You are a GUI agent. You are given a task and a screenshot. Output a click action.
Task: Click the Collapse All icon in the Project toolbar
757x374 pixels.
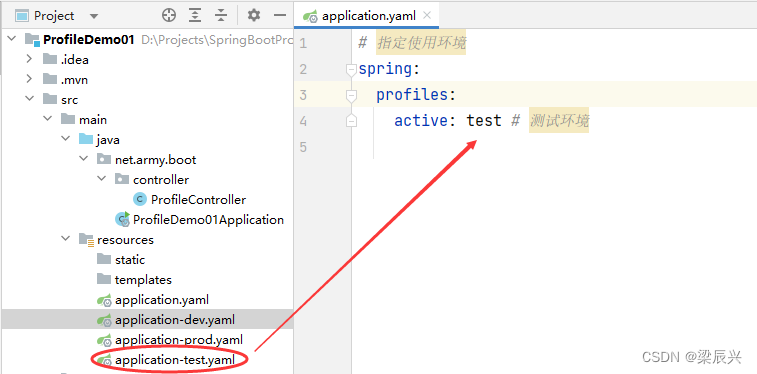click(221, 15)
